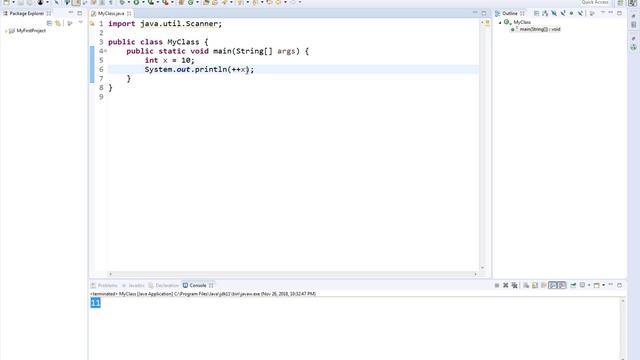Click console output 11
640x360 pixels.
point(96,302)
